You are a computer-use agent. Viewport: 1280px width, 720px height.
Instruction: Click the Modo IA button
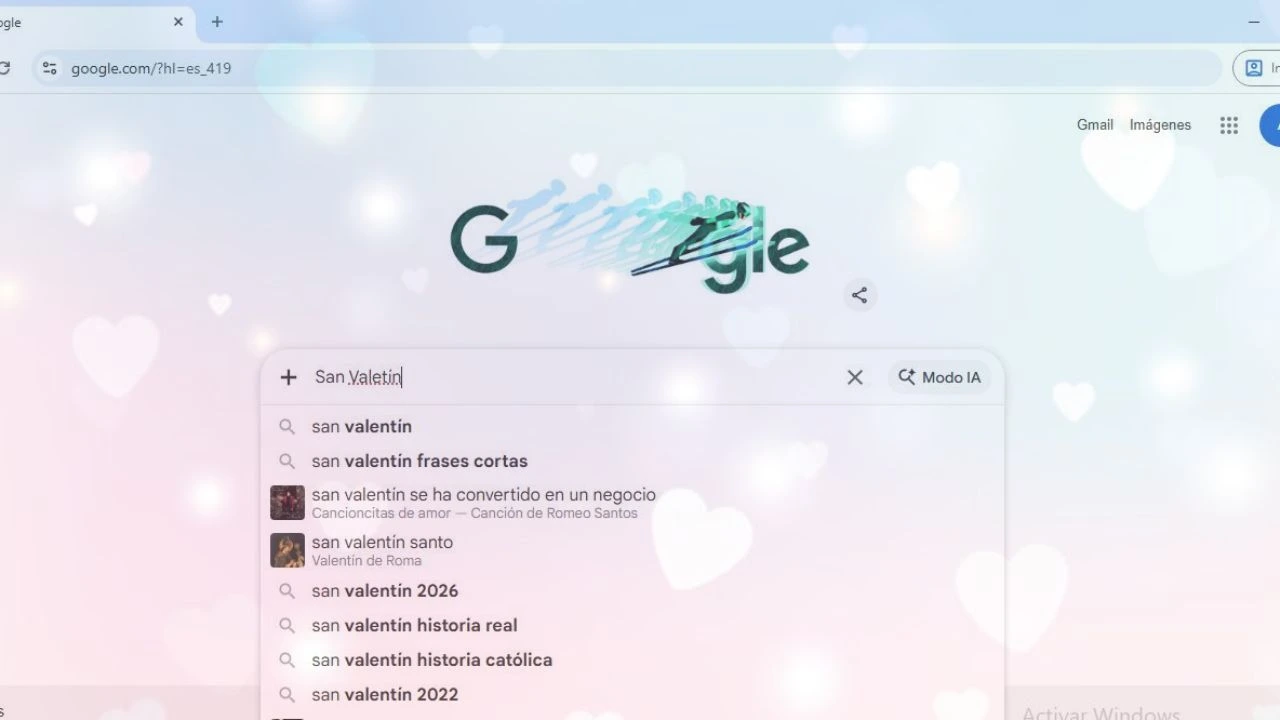click(x=938, y=377)
